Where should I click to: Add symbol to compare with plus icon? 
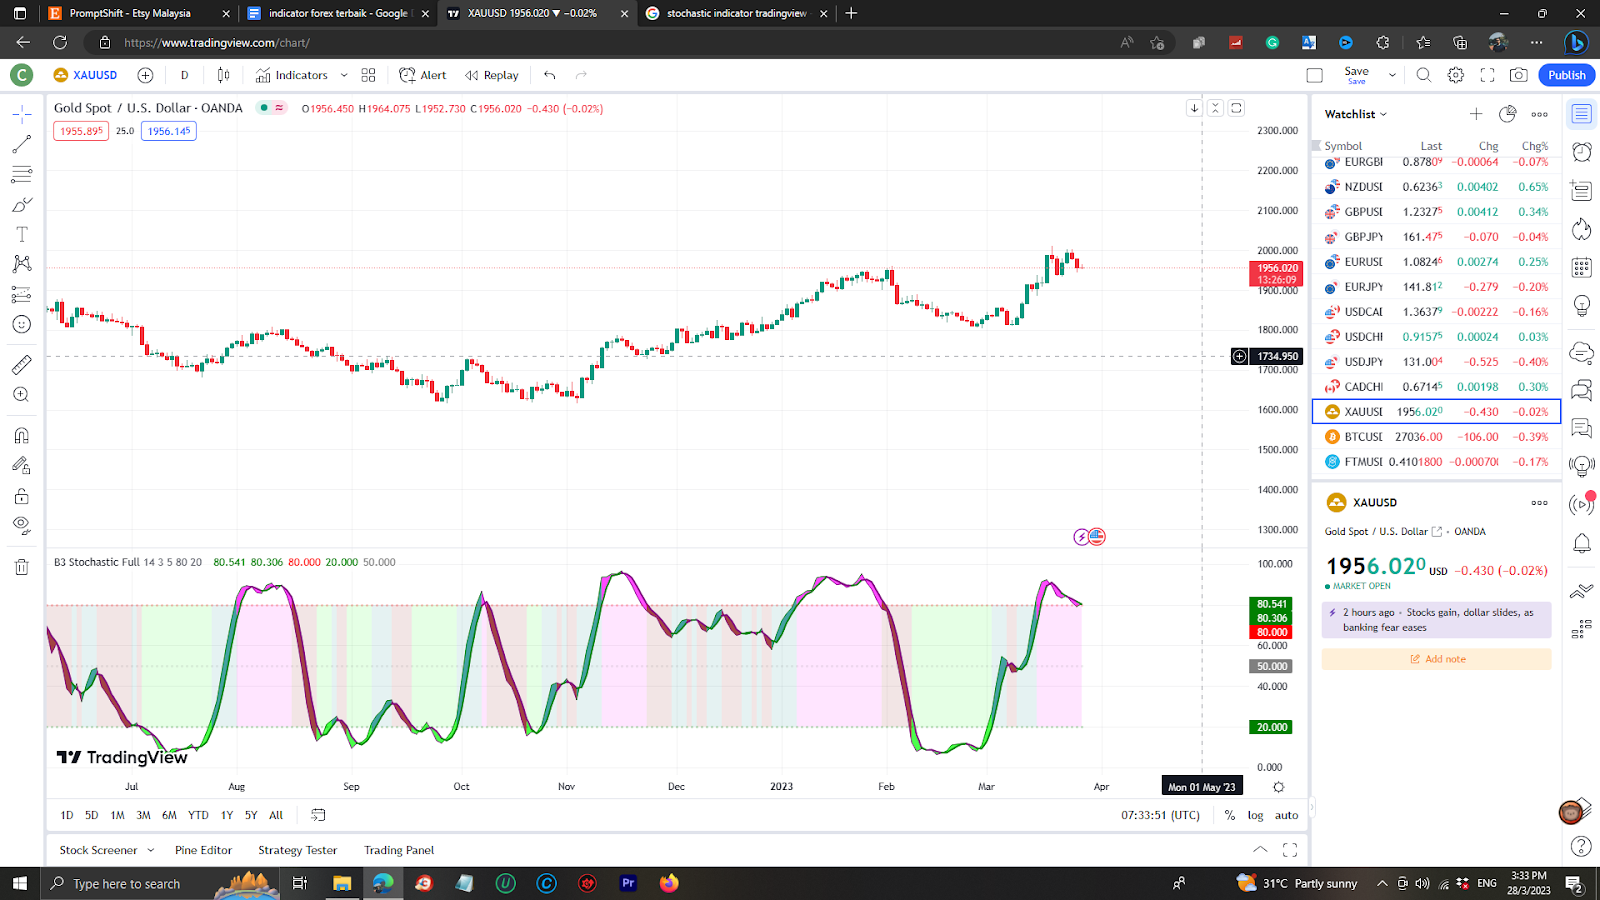145,75
